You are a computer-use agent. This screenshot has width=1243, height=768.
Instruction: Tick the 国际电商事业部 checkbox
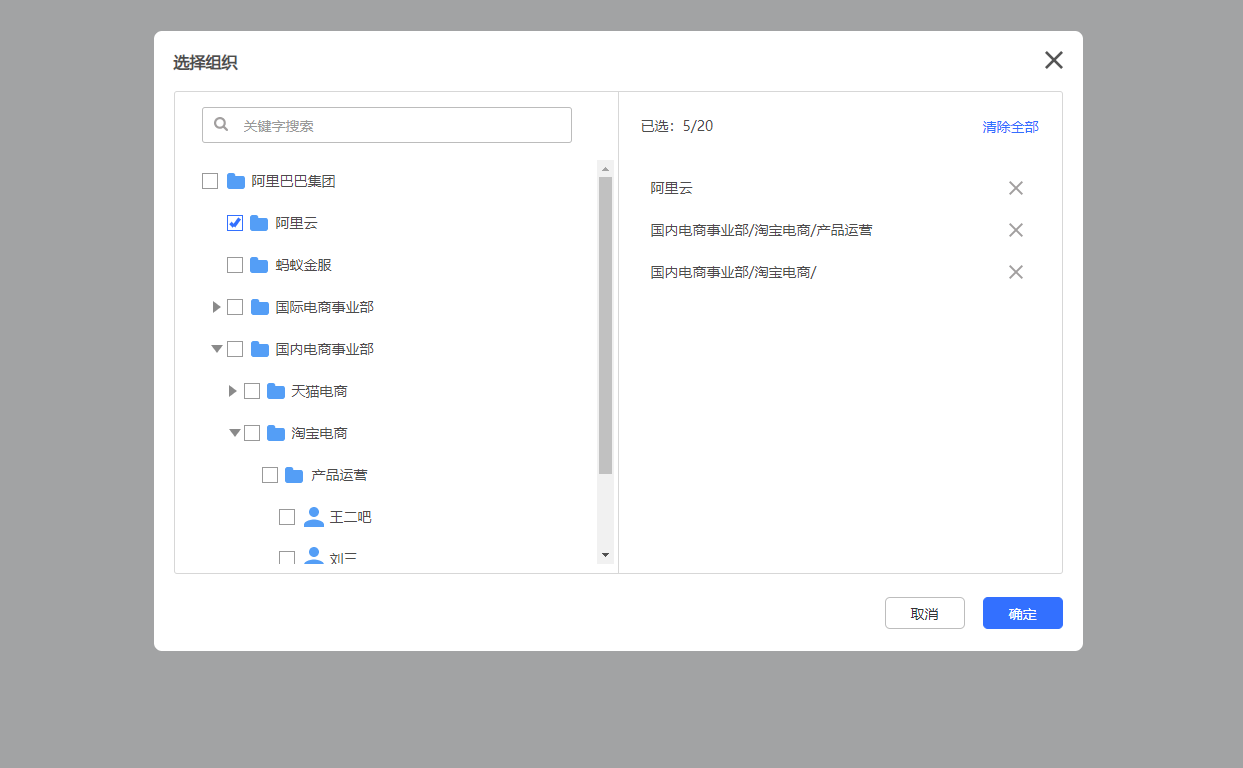point(235,307)
